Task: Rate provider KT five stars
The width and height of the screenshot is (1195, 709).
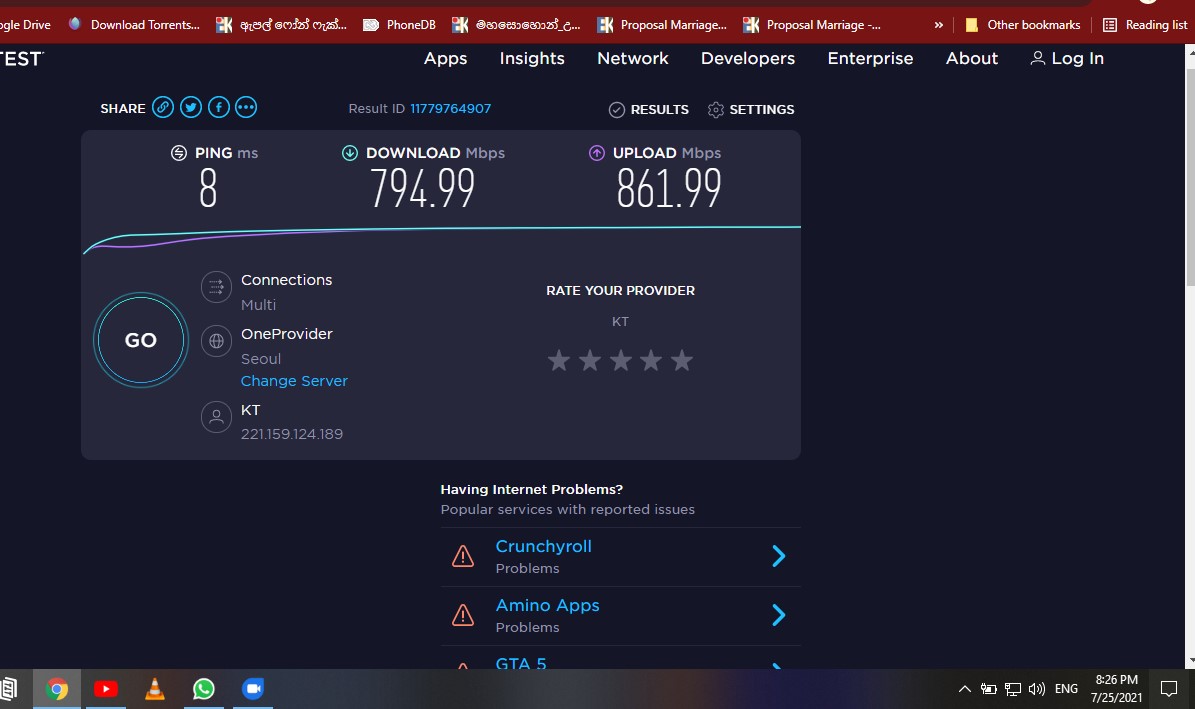Action: pyautogui.click(x=681, y=360)
